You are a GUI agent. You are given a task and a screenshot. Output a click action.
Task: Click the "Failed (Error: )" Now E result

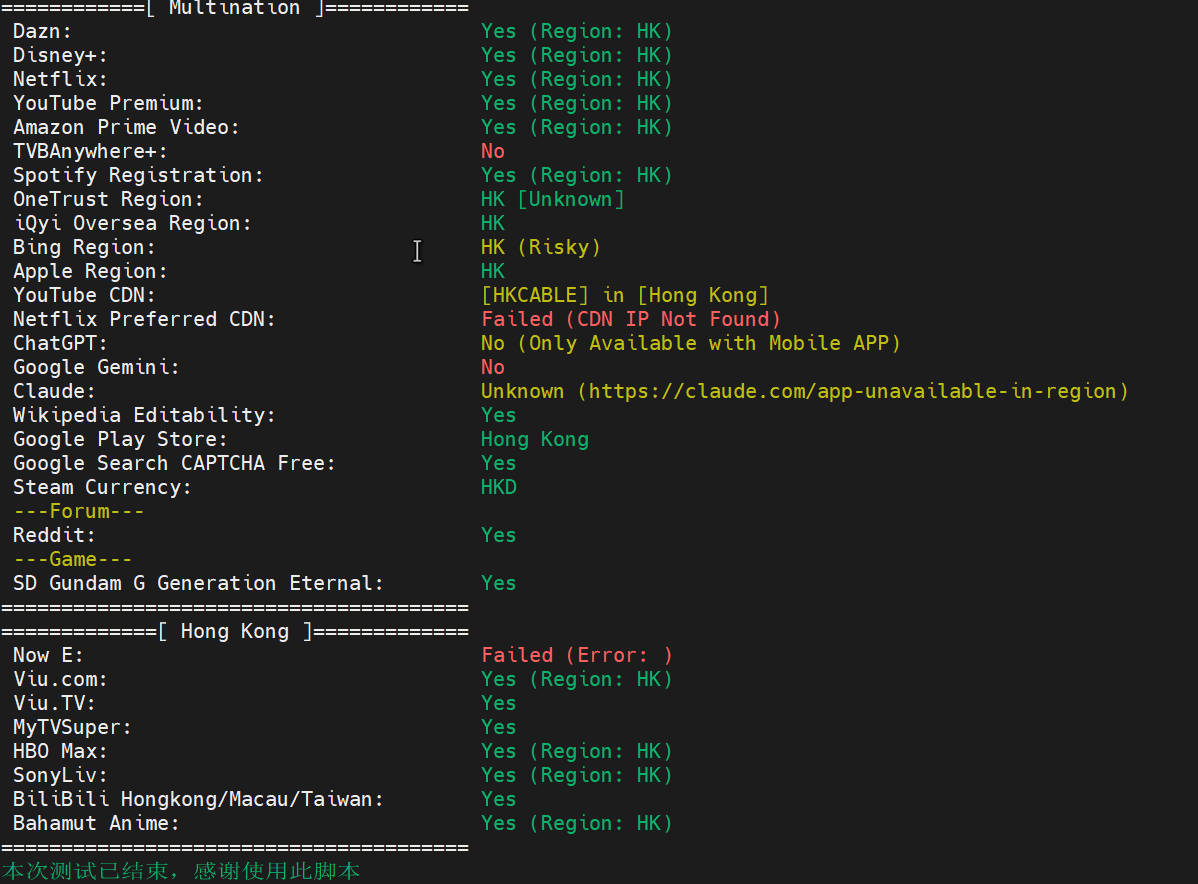[577, 655]
